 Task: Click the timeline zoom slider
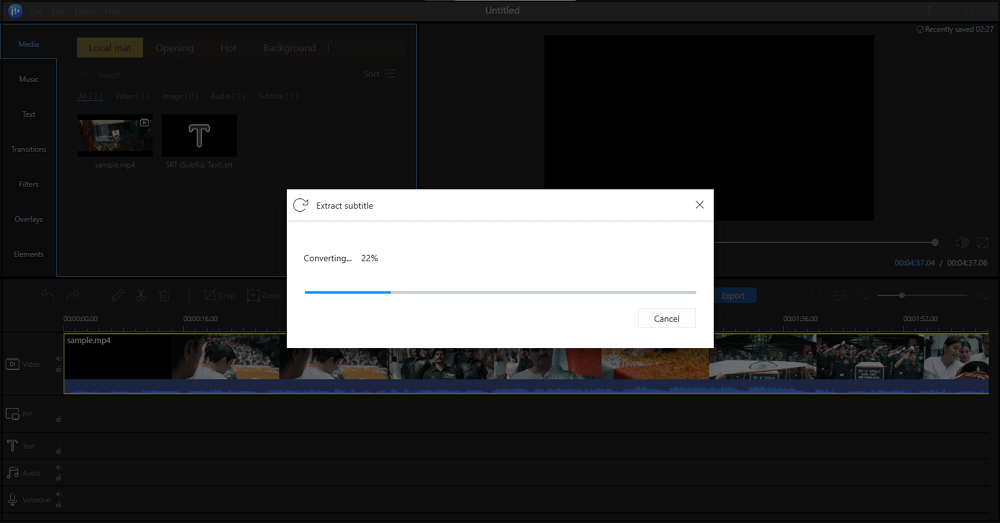(x=903, y=295)
